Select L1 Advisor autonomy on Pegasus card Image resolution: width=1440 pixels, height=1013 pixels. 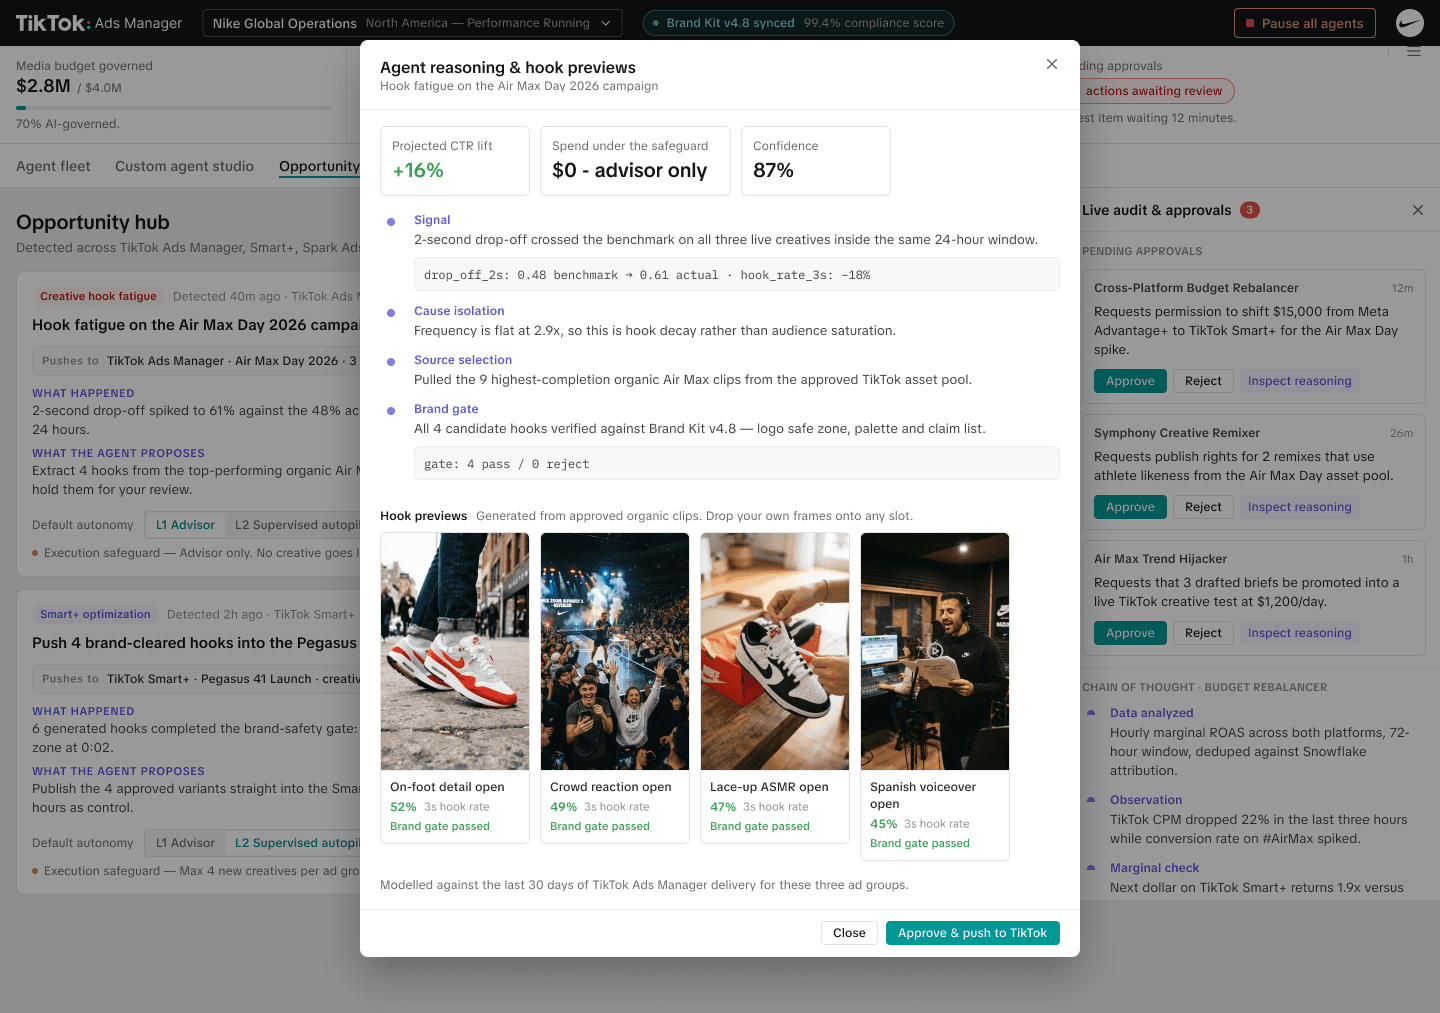pos(185,843)
